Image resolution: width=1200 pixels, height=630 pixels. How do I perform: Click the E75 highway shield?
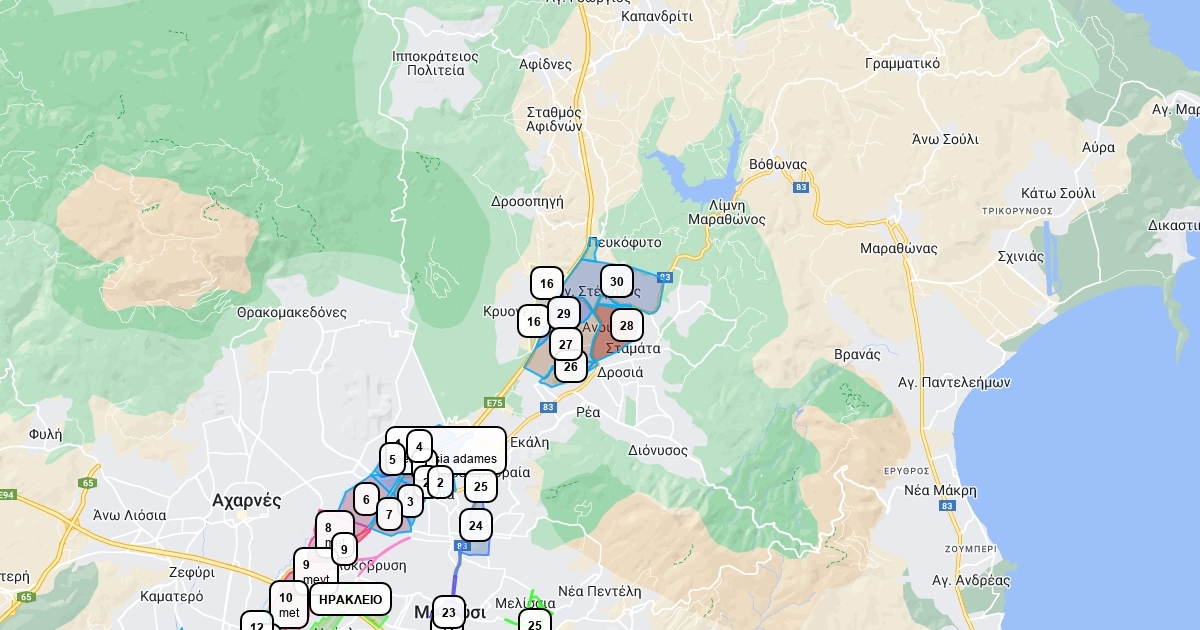pyautogui.click(x=494, y=402)
